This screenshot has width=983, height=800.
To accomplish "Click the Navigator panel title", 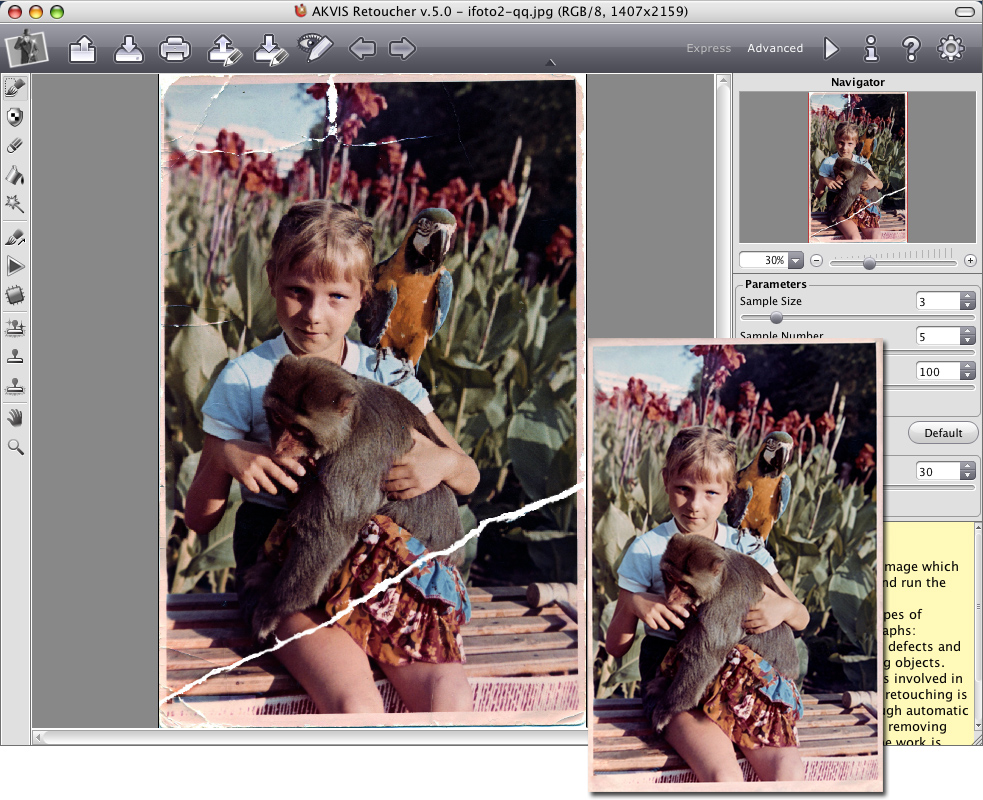I will coord(858,82).
